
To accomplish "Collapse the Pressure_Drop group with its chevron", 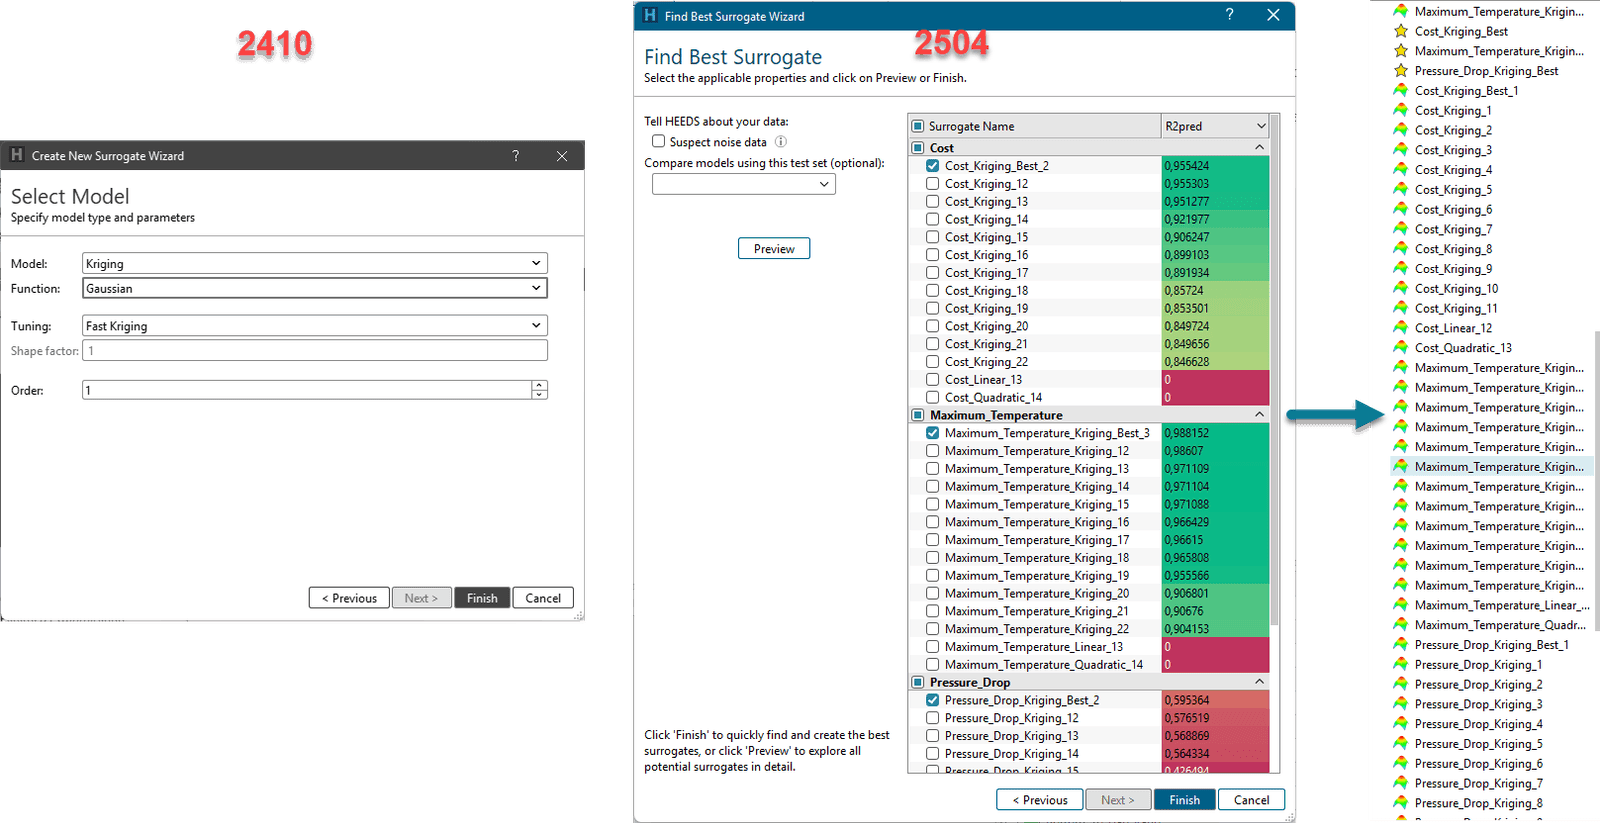I will click(1259, 682).
